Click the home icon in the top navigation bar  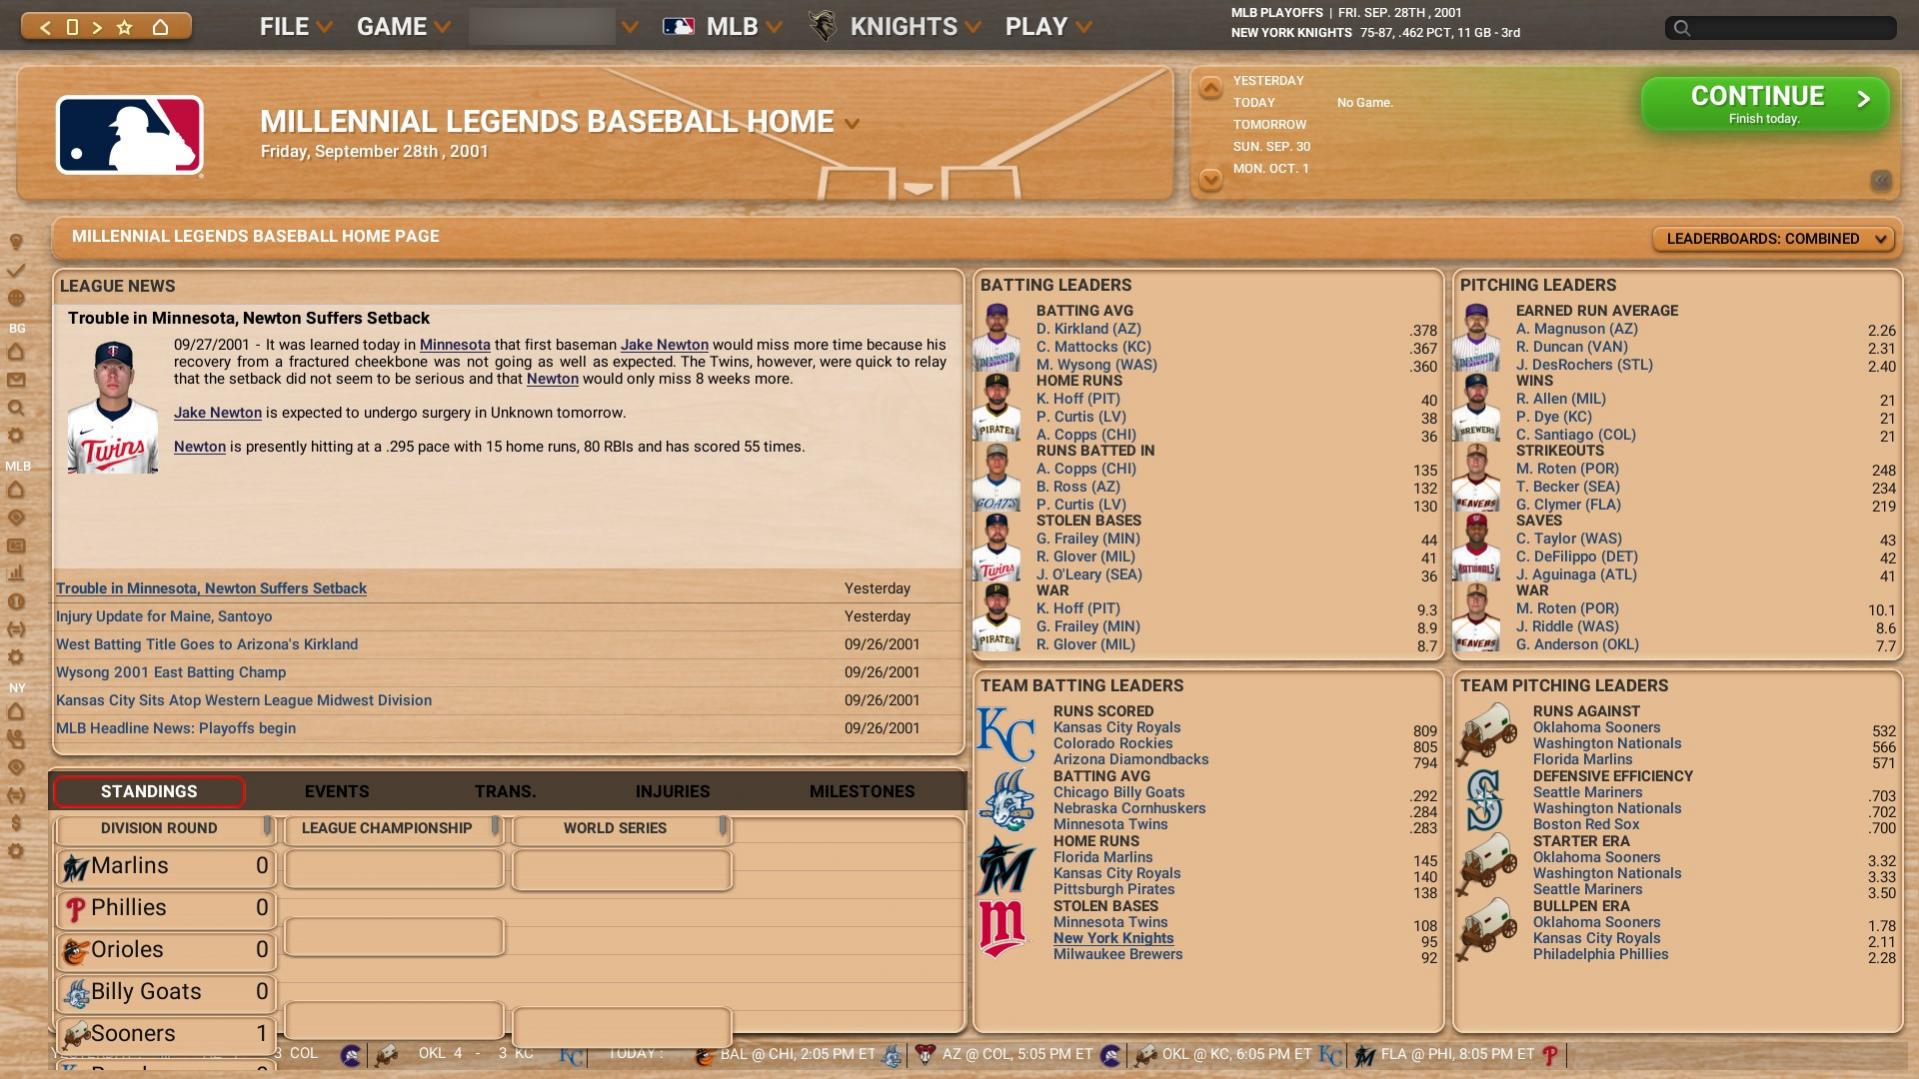(x=160, y=27)
